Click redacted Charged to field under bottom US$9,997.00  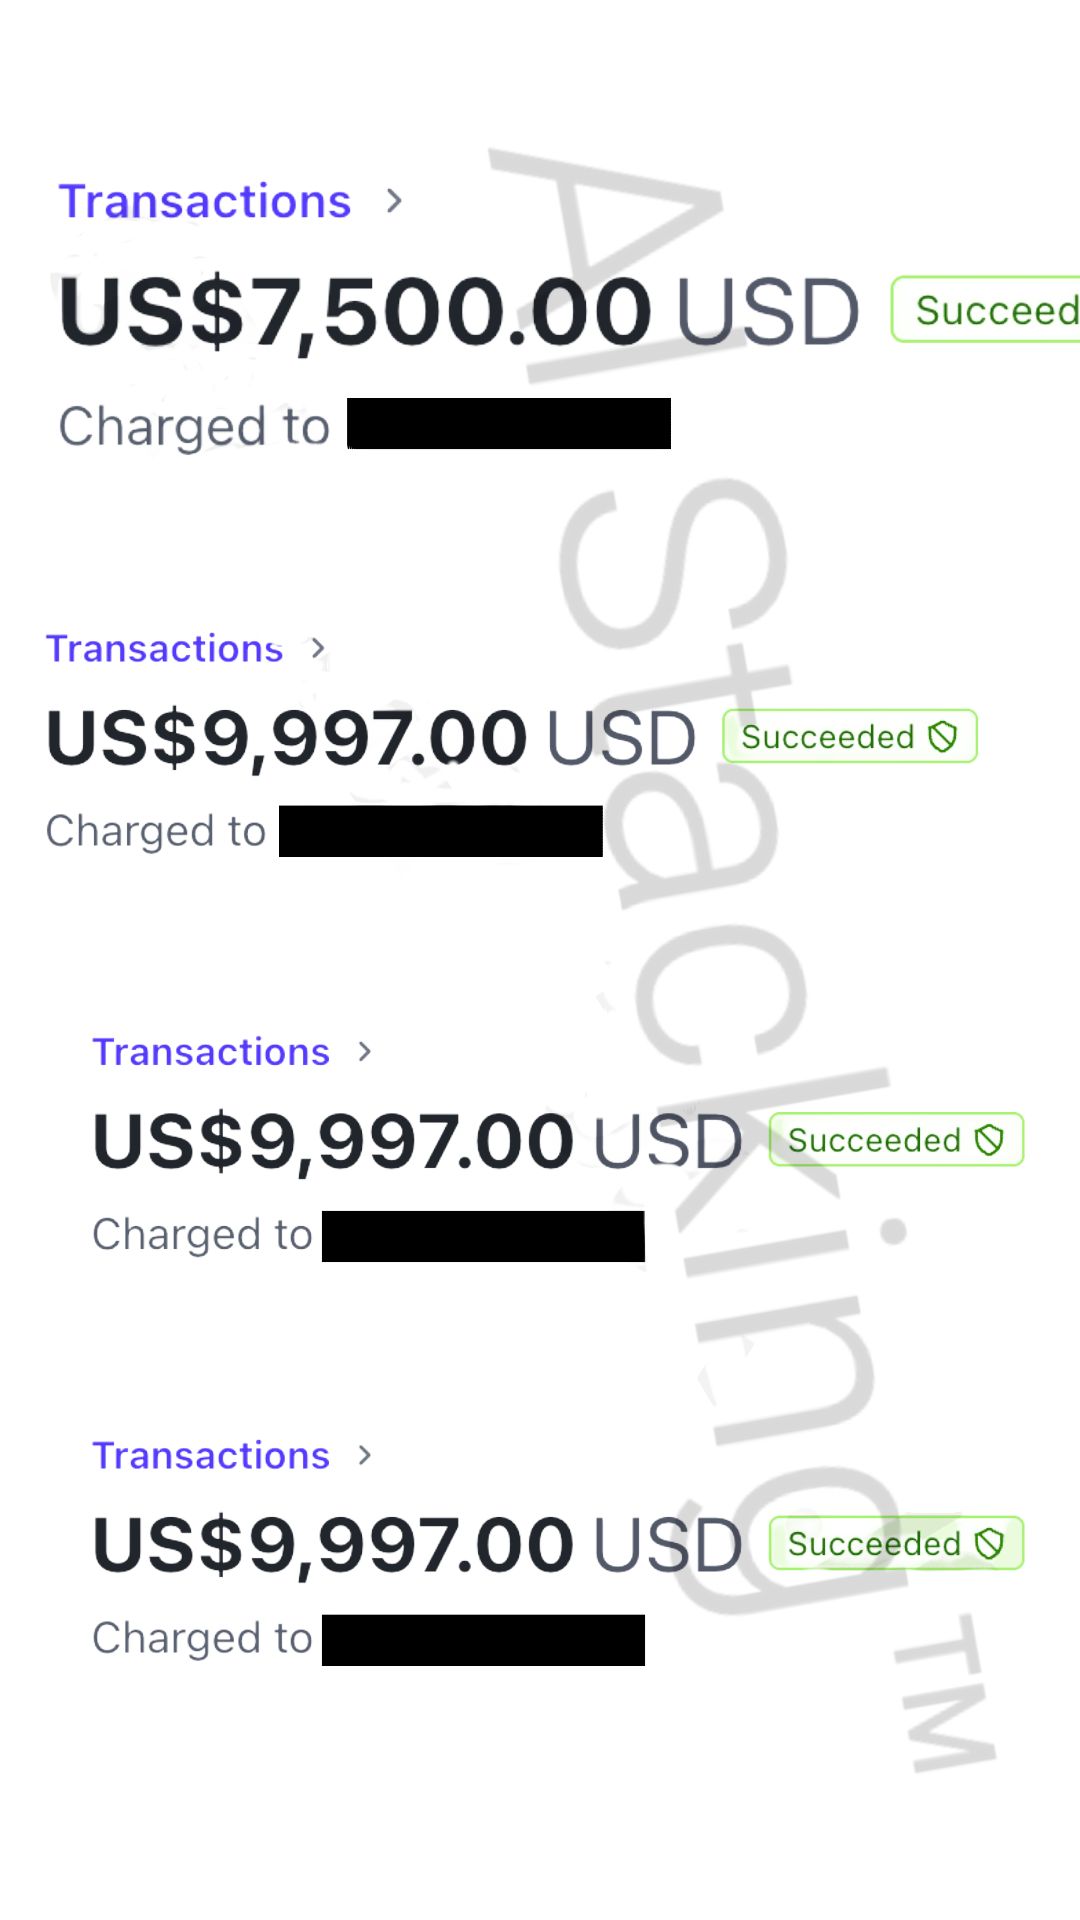point(483,1639)
